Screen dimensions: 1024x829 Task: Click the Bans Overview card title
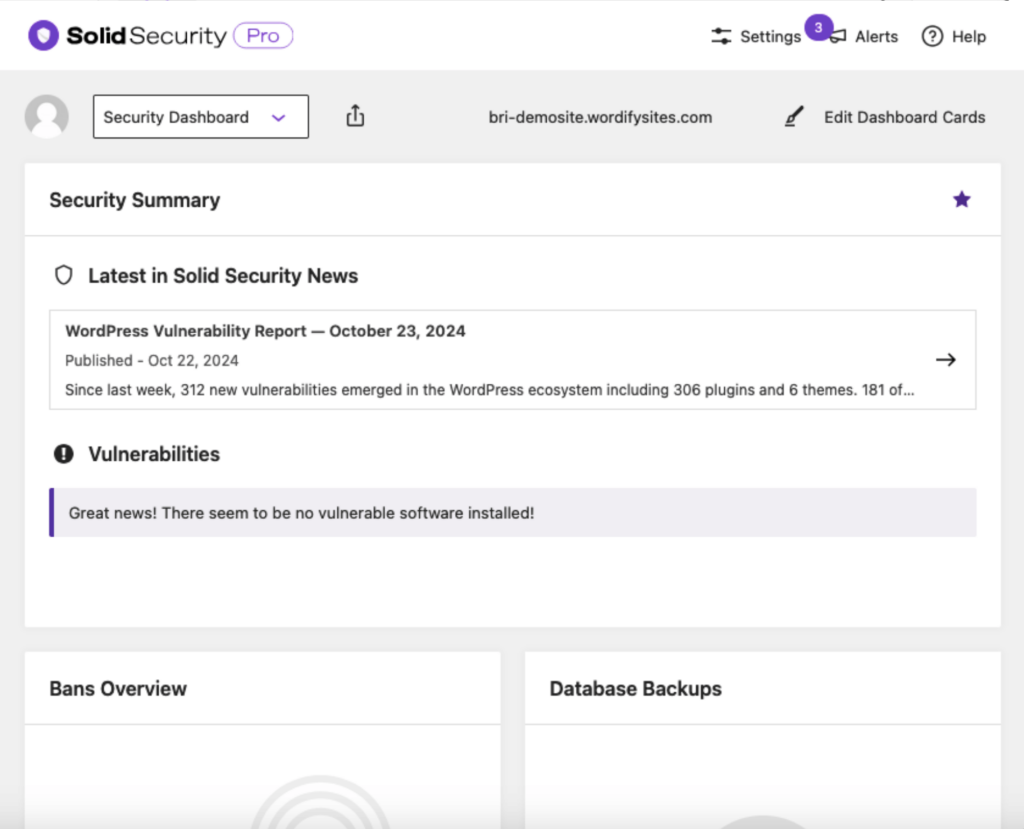(118, 689)
